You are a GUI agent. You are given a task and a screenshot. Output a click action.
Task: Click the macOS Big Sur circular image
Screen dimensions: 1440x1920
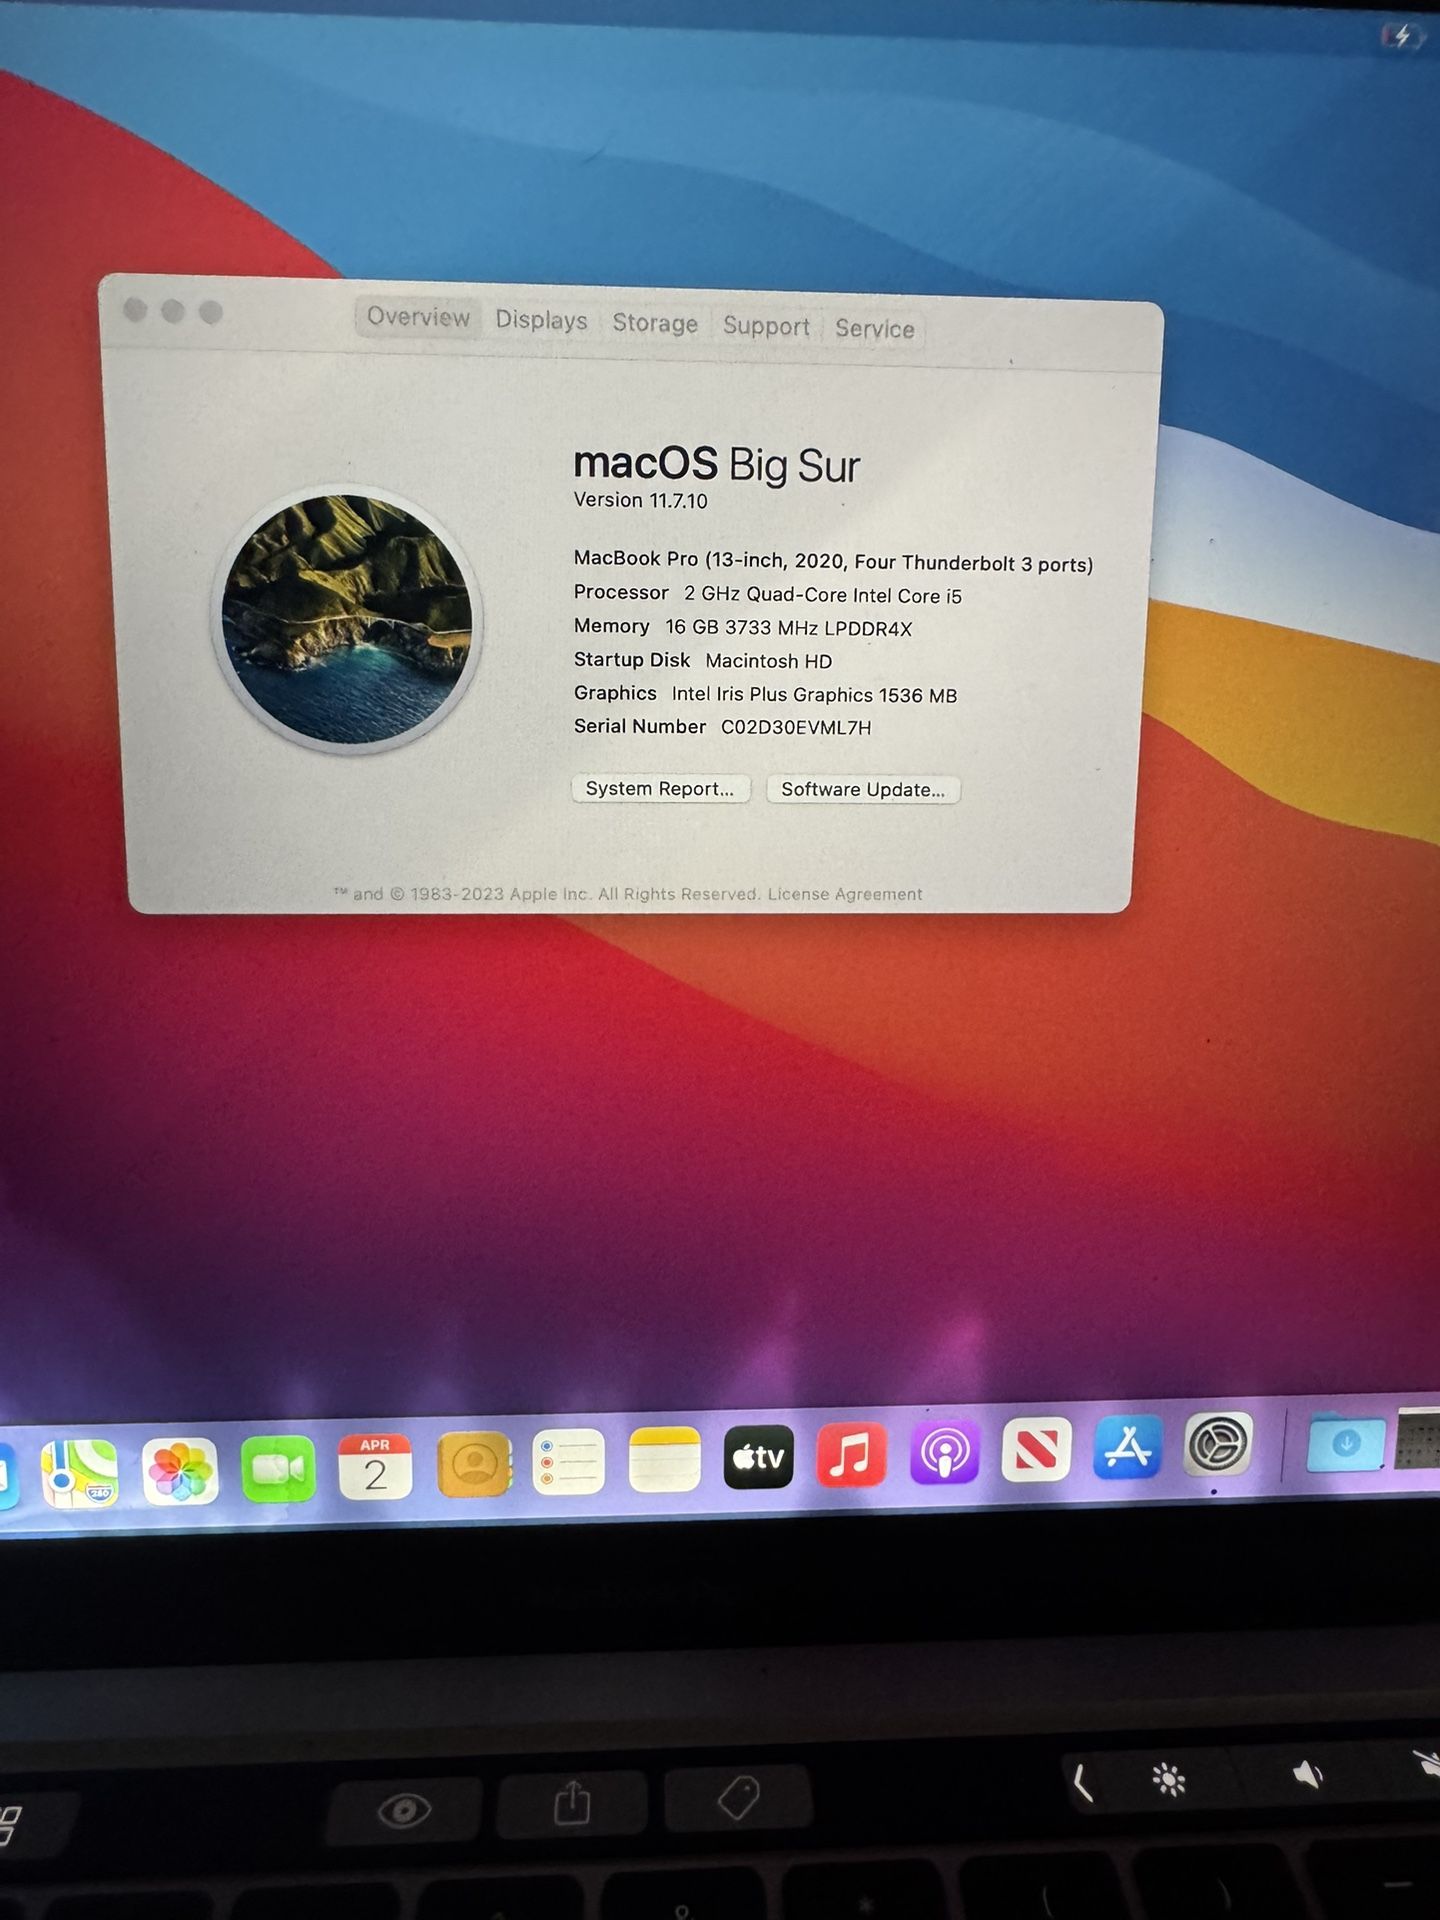click(347, 620)
